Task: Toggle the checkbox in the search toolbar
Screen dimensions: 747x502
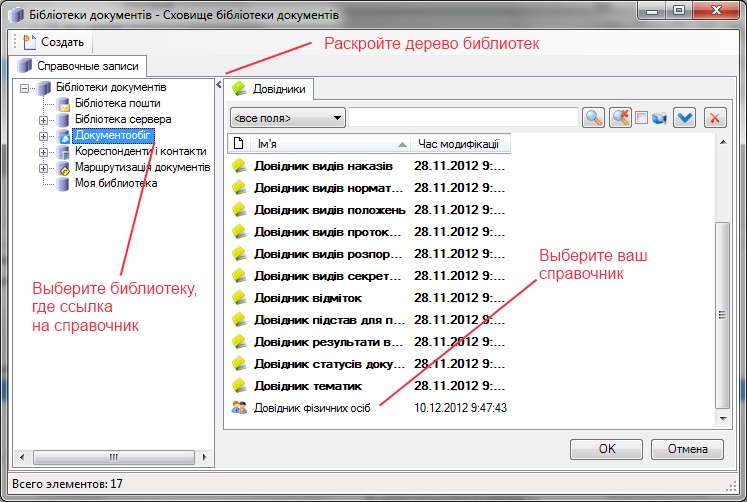Action: point(641,118)
